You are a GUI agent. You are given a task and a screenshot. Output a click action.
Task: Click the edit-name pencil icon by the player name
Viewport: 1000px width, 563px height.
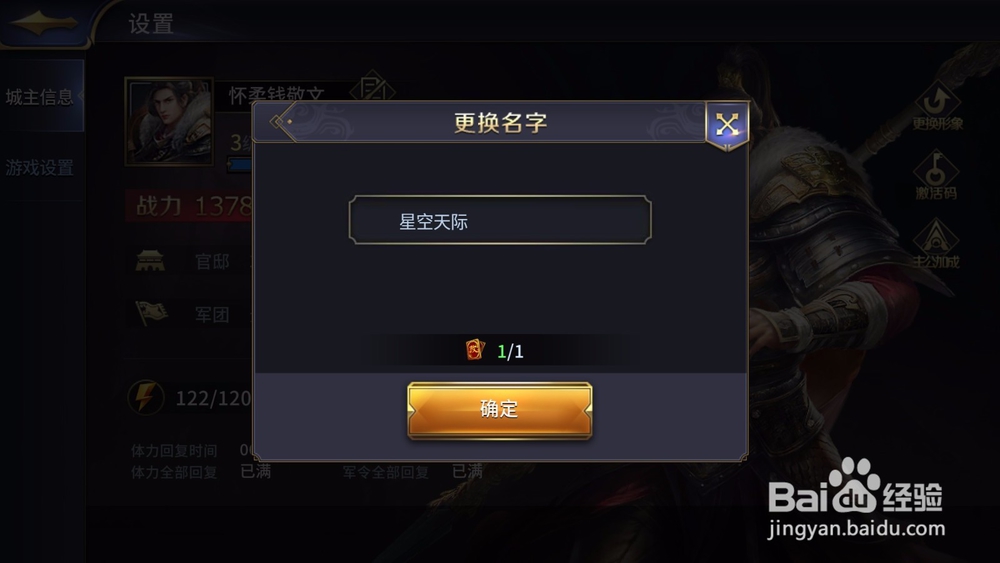372,87
